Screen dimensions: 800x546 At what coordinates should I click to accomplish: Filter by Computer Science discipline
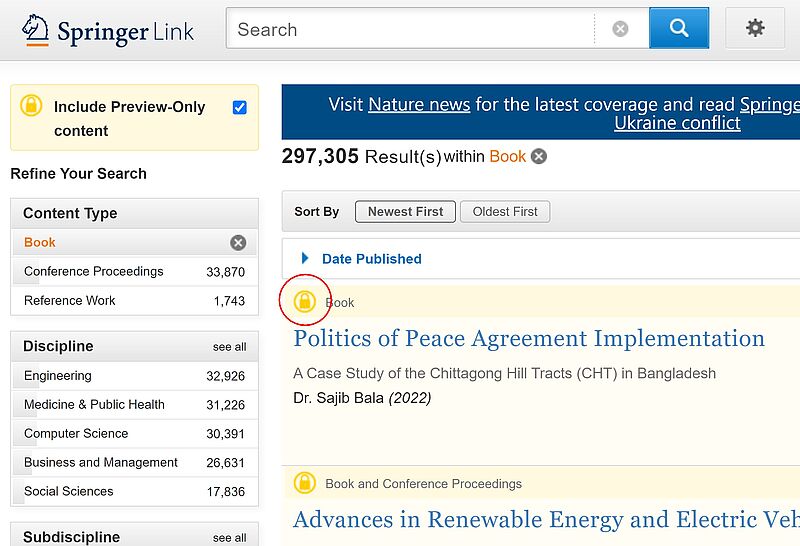click(x=134, y=434)
